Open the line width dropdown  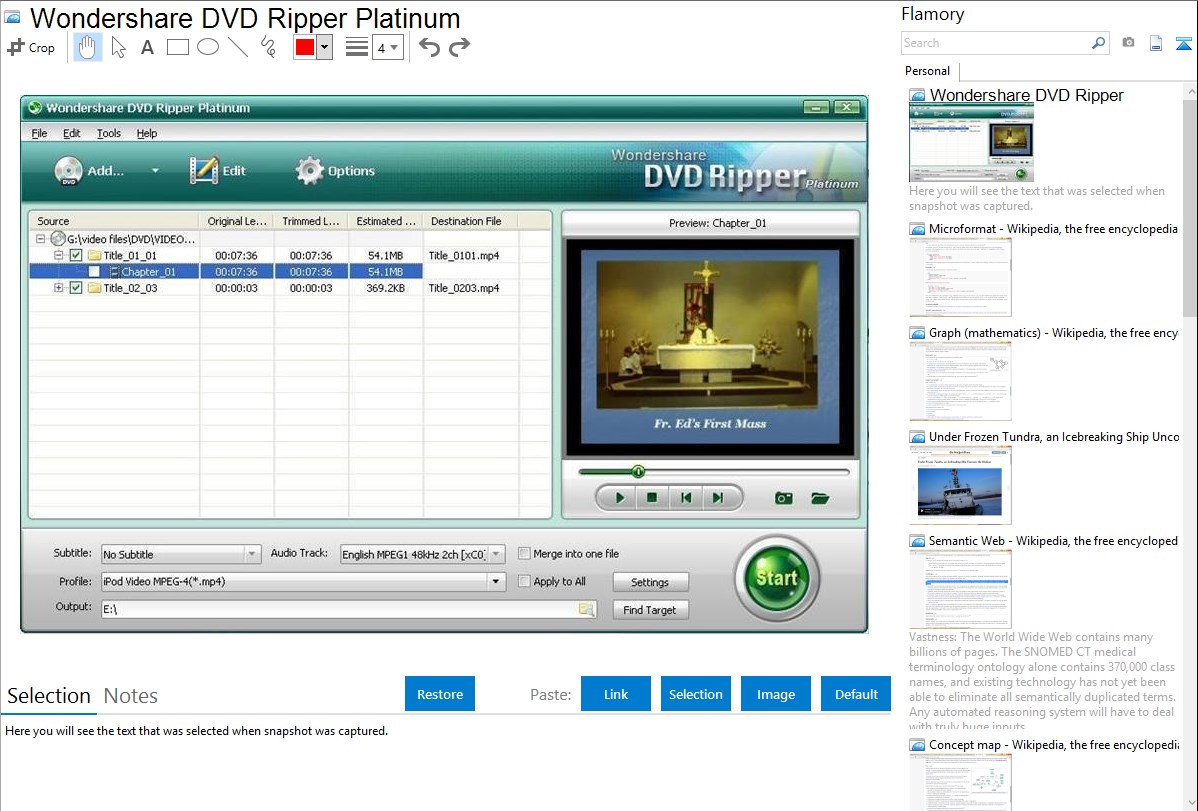point(387,48)
